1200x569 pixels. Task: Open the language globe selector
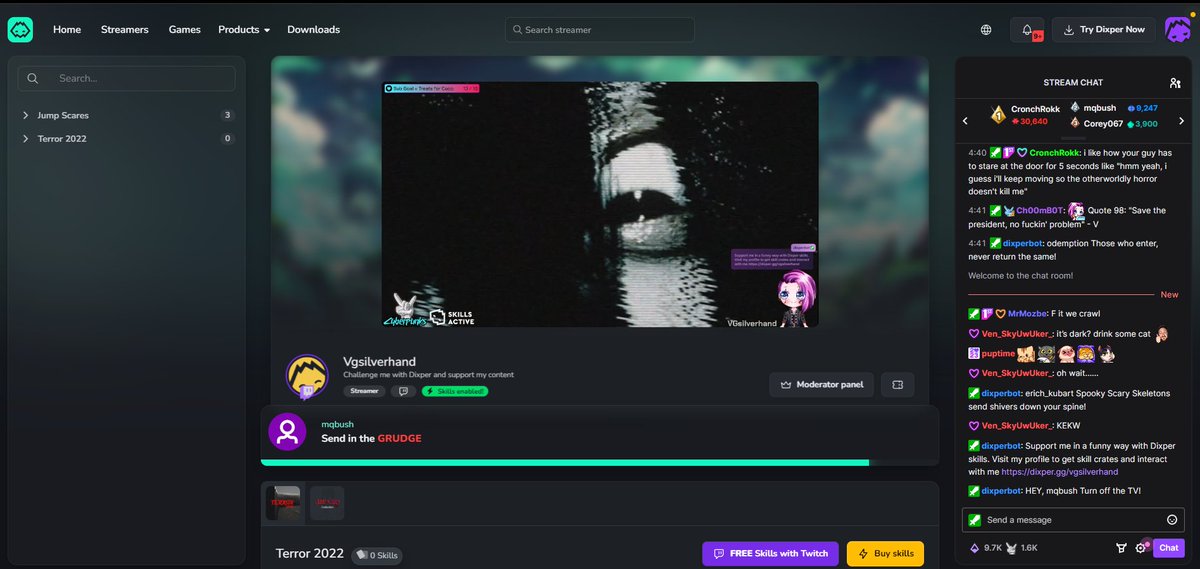tap(986, 30)
